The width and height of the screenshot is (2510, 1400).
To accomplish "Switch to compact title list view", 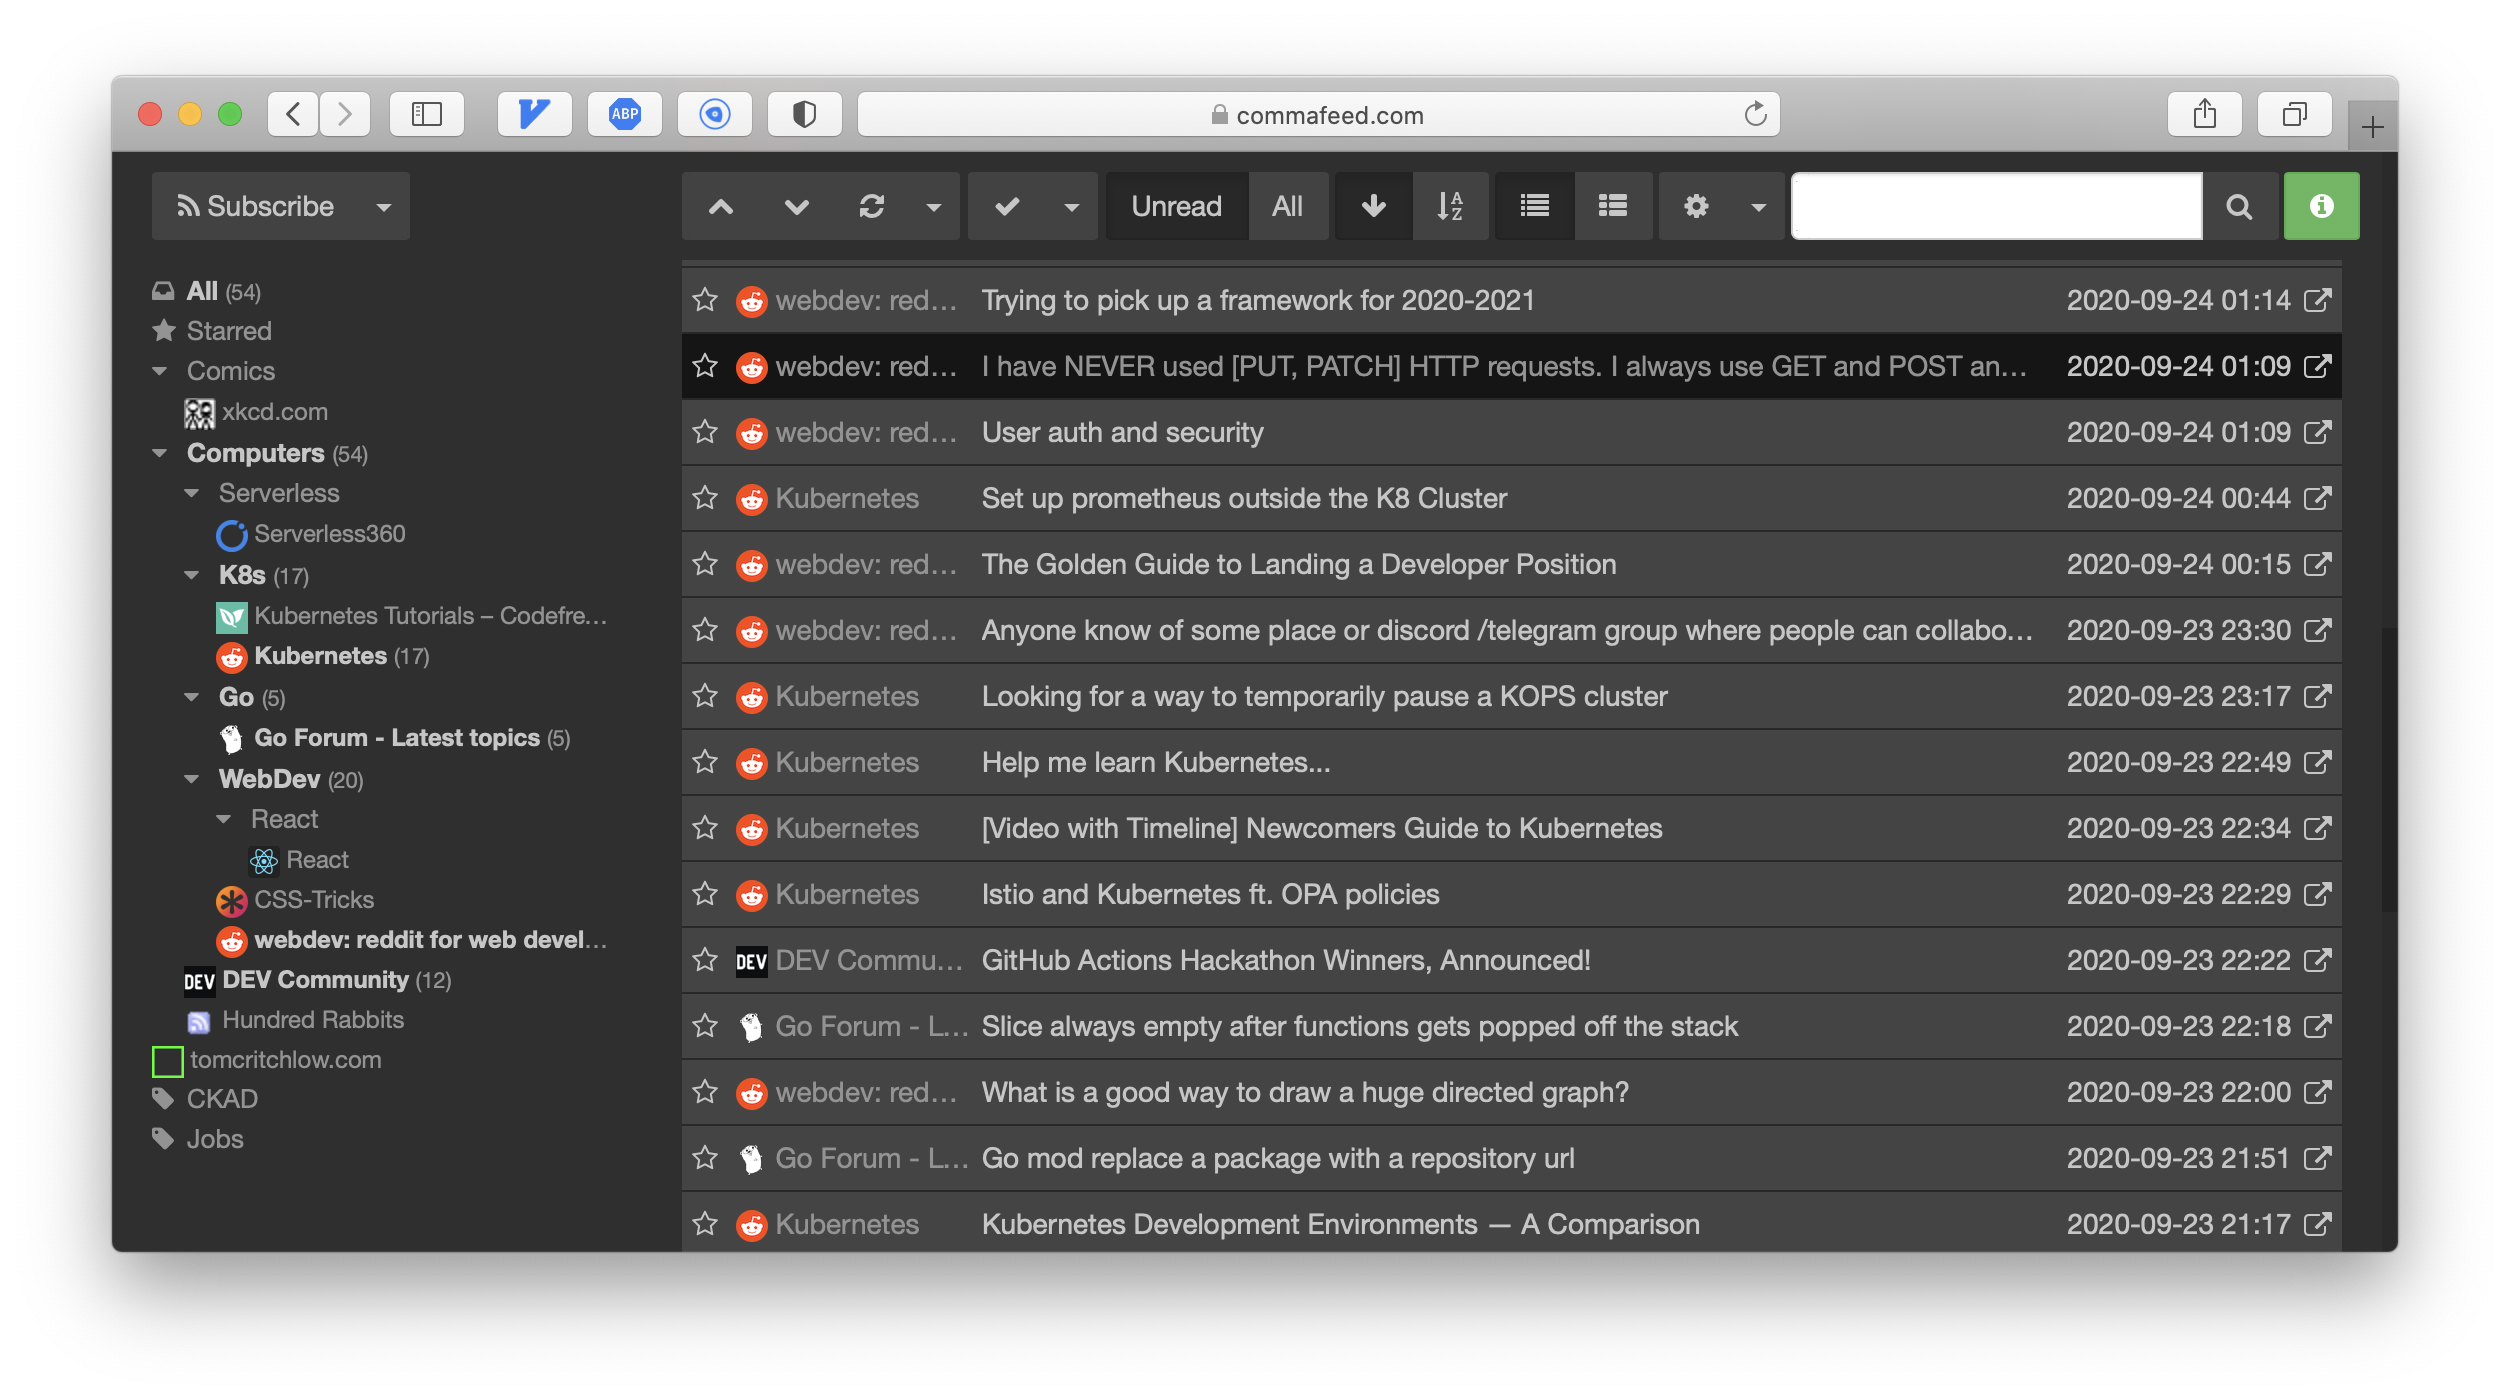I will [1535, 206].
